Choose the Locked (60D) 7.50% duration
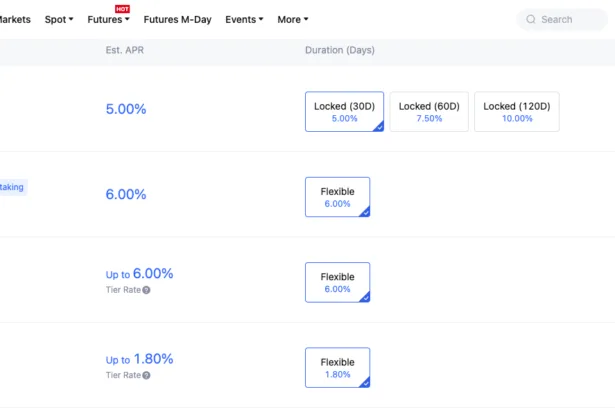Image resolution: width=615 pixels, height=410 pixels. pyautogui.click(x=428, y=112)
